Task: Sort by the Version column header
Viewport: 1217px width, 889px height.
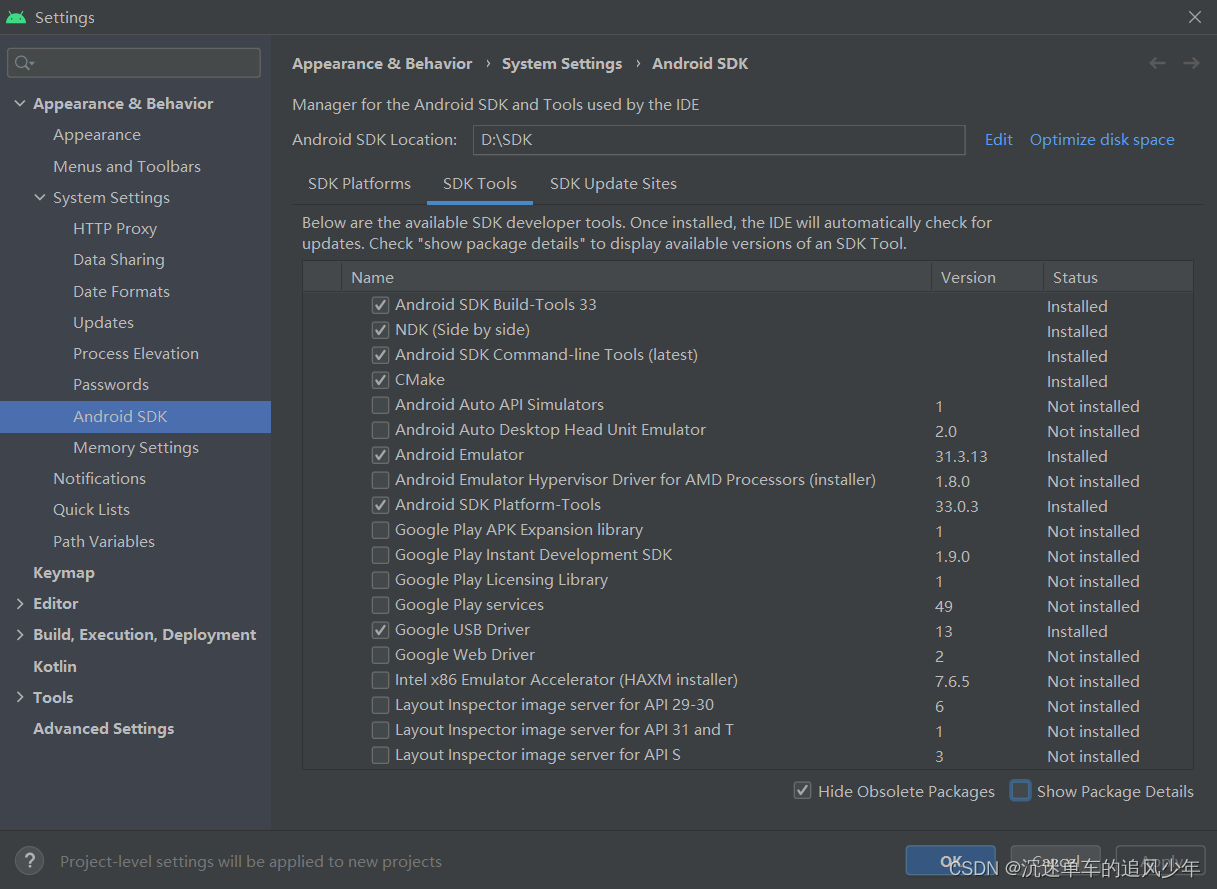Action: tap(987, 277)
